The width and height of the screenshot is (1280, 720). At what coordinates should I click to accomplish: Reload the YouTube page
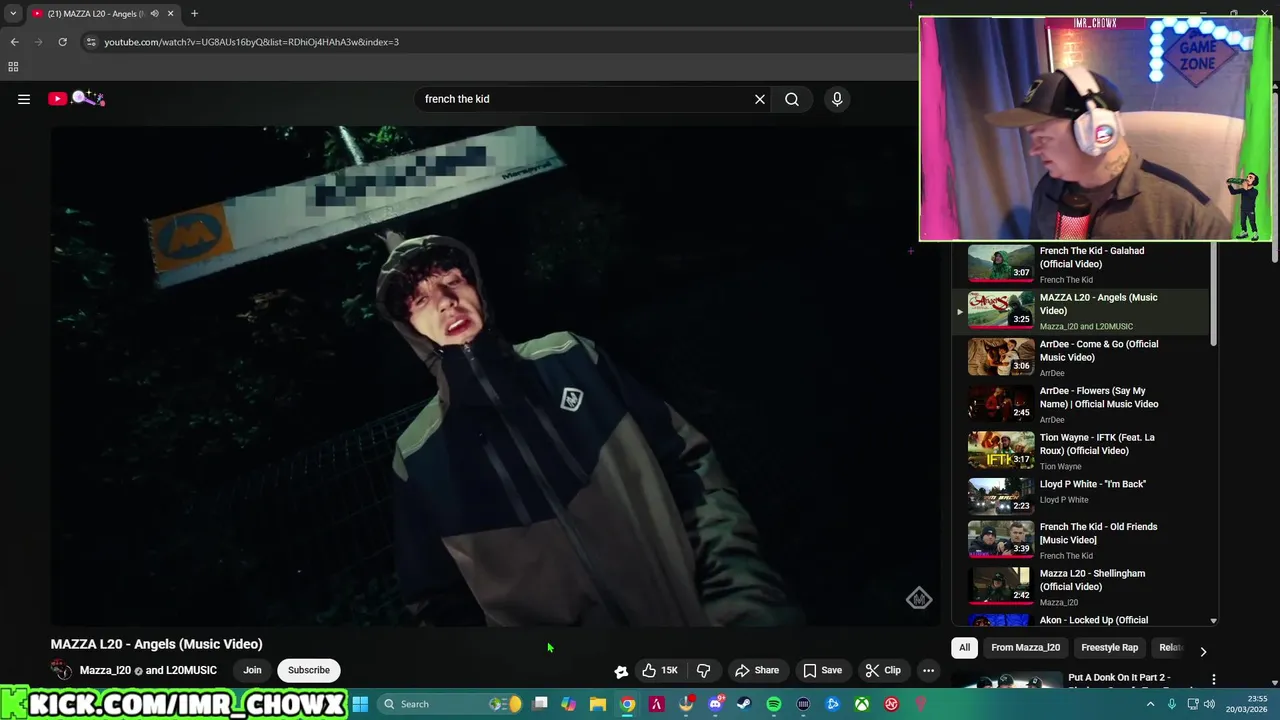coord(62,42)
